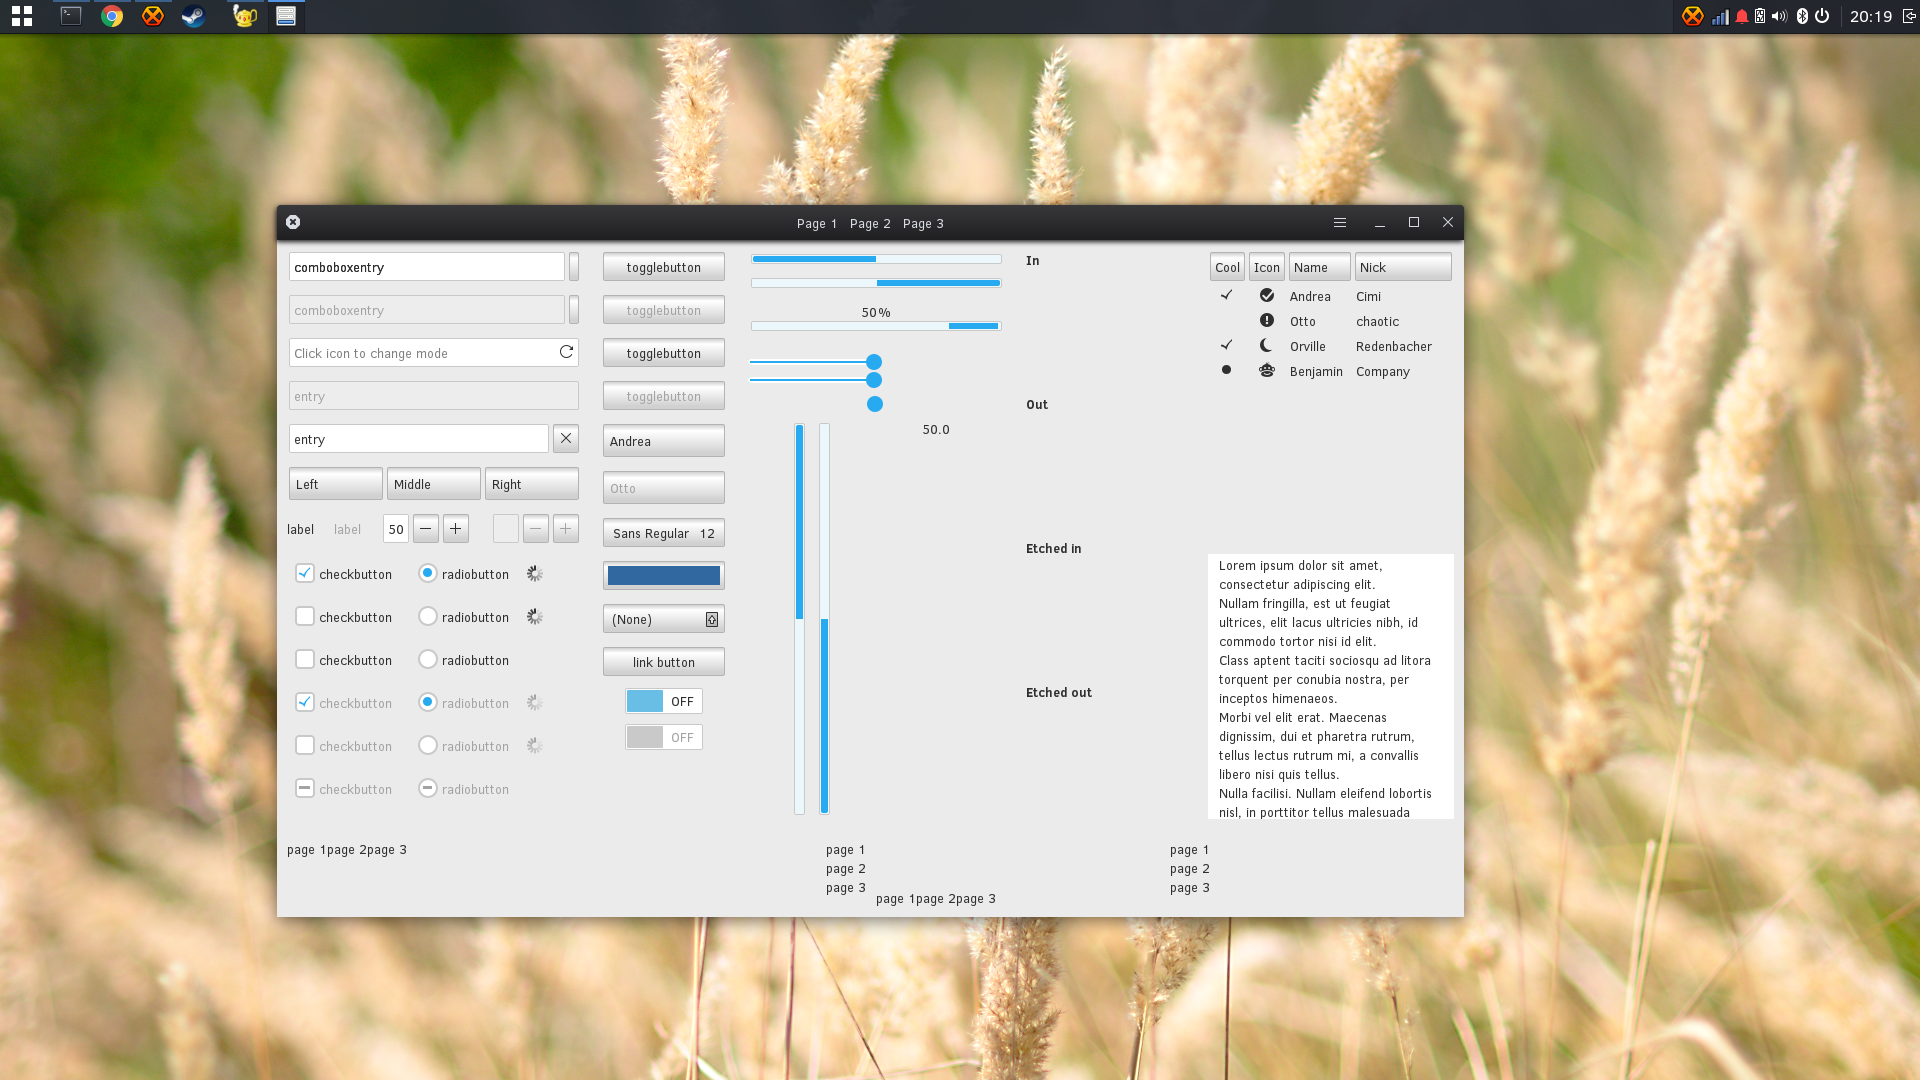The image size is (1920, 1080).
Task: Click the round window icon at title bar left
Action: [x=293, y=222]
